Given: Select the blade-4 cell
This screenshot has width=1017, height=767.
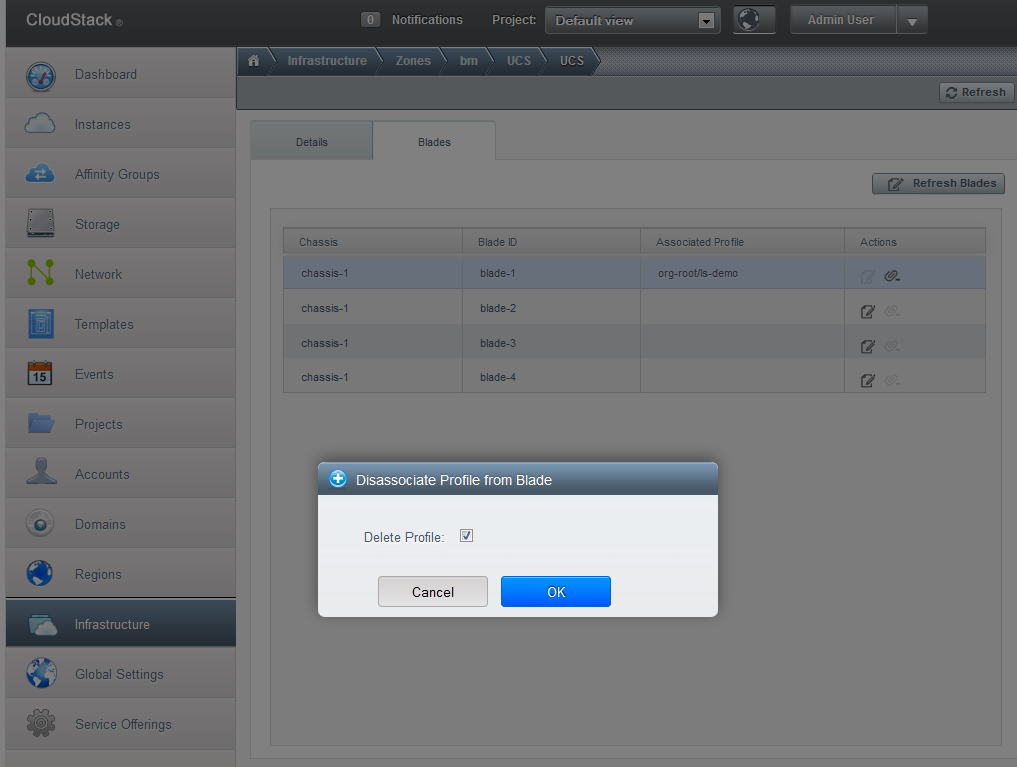Looking at the screenshot, I should 551,377.
